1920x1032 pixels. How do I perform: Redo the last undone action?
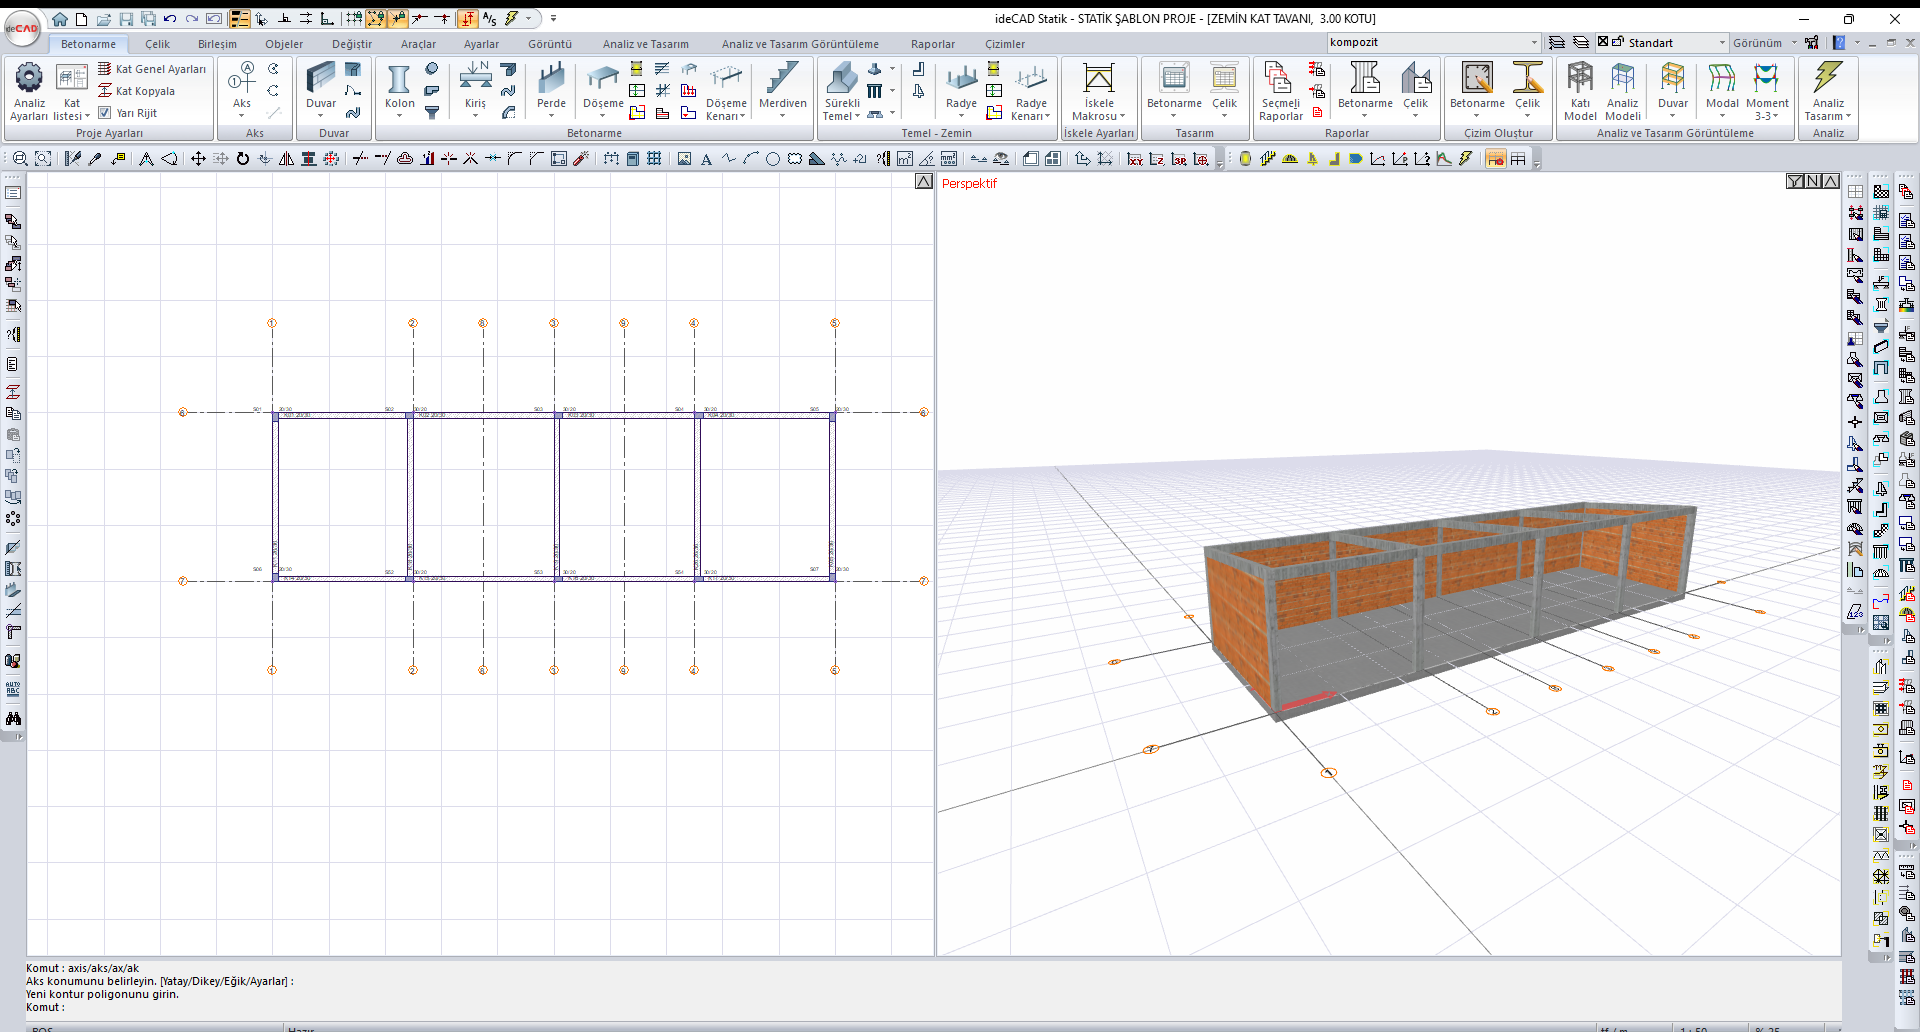pyautogui.click(x=192, y=19)
